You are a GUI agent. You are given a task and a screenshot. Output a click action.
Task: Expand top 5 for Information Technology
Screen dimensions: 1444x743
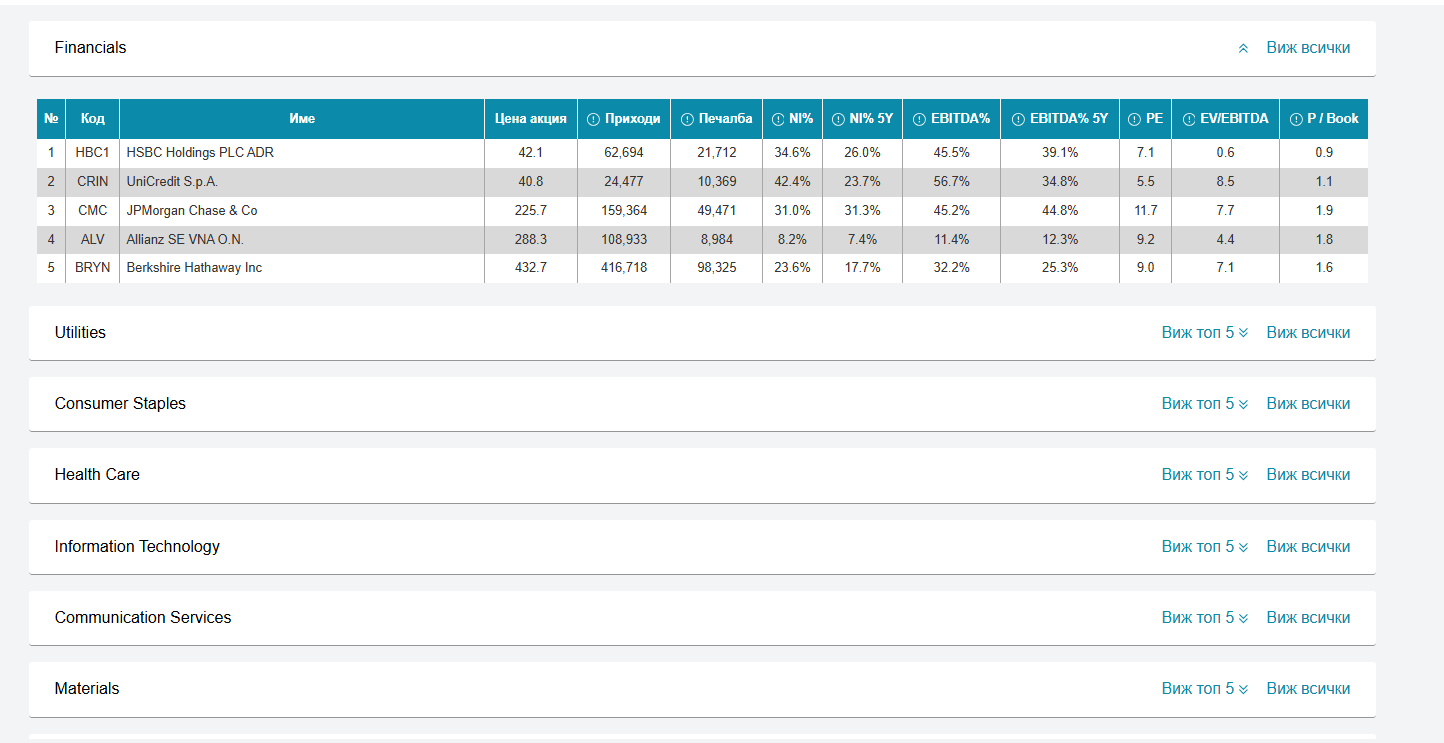point(1205,547)
